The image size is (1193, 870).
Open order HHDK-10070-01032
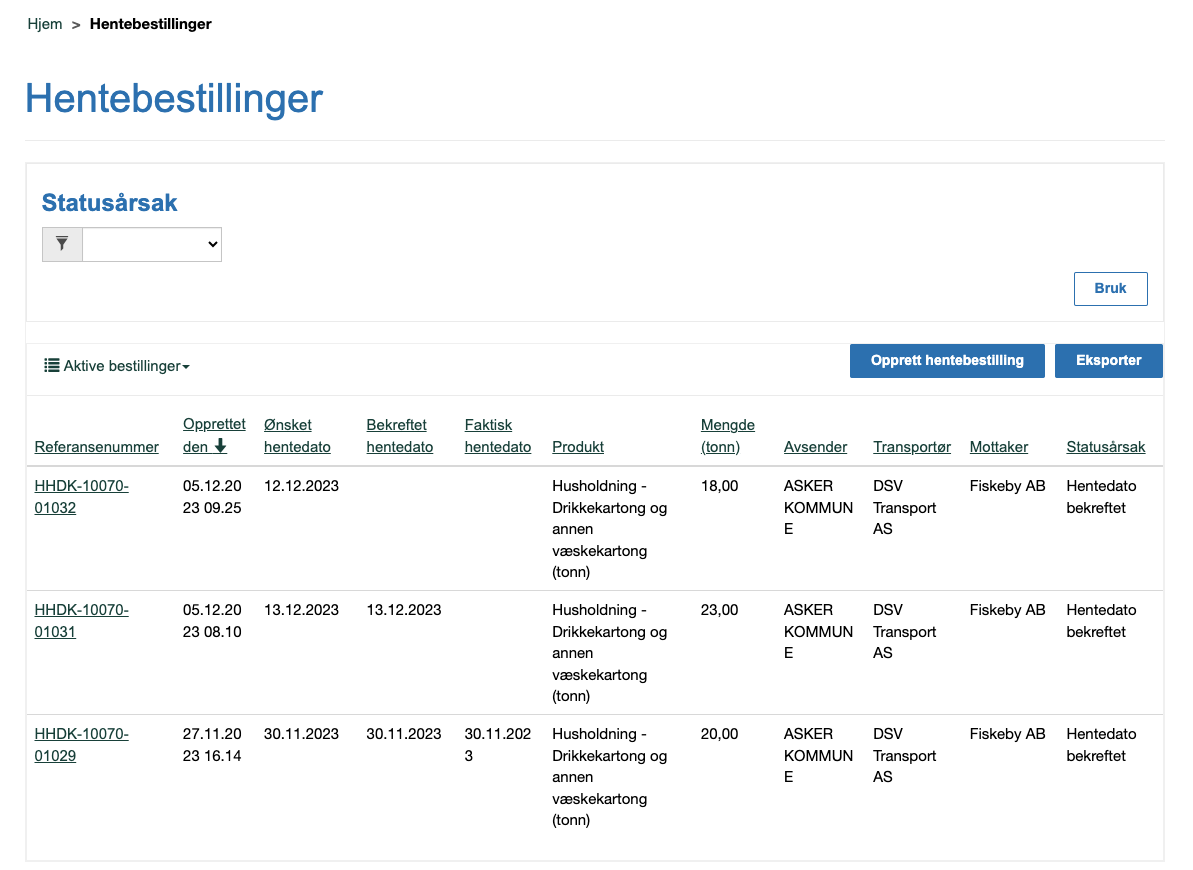[x=81, y=497]
